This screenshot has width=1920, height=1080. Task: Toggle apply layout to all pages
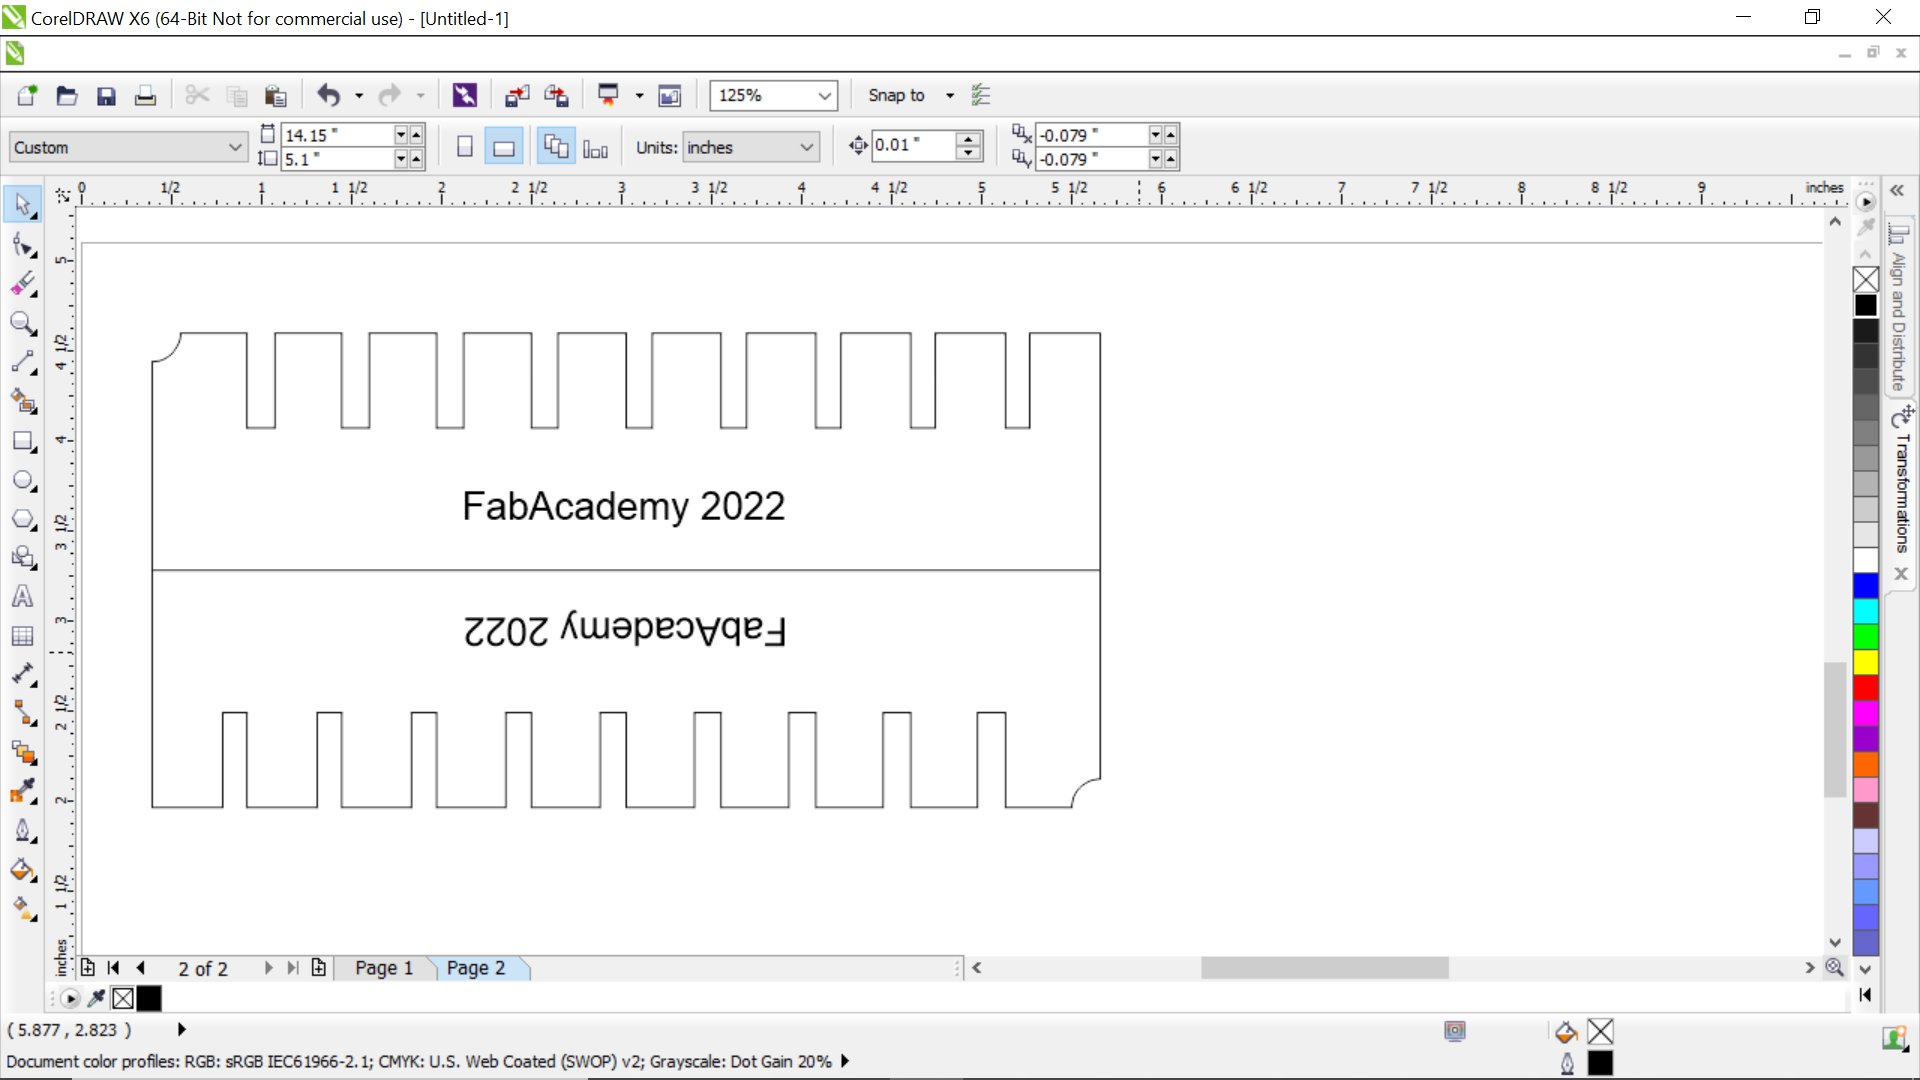click(556, 147)
